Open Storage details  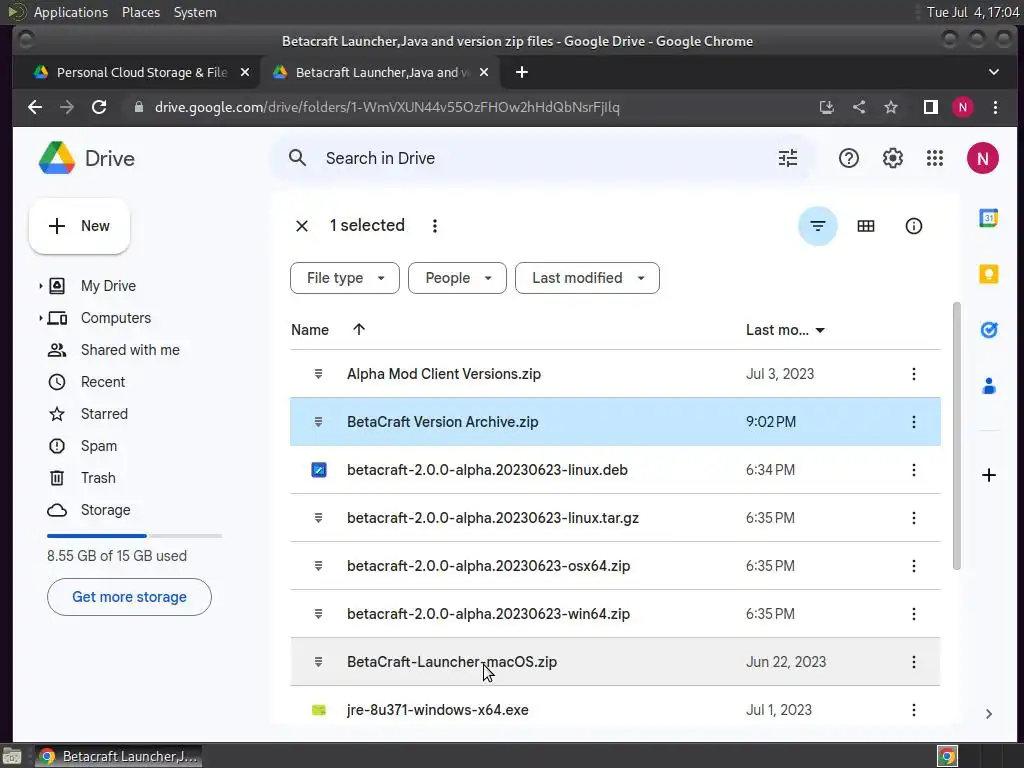click(105, 510)
